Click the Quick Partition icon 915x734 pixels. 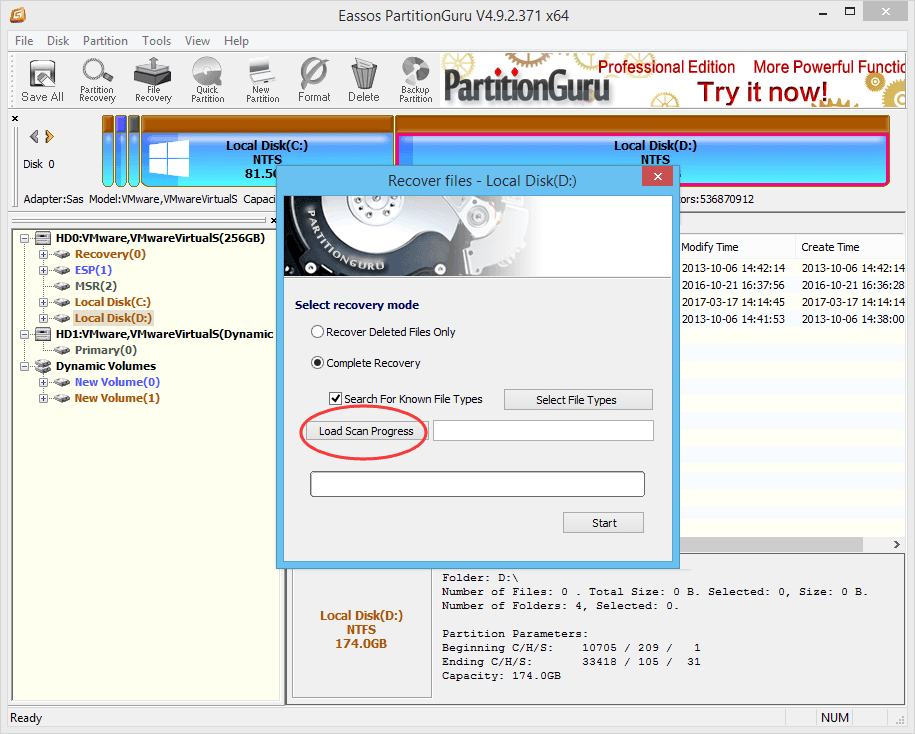[x=207, y=81]
